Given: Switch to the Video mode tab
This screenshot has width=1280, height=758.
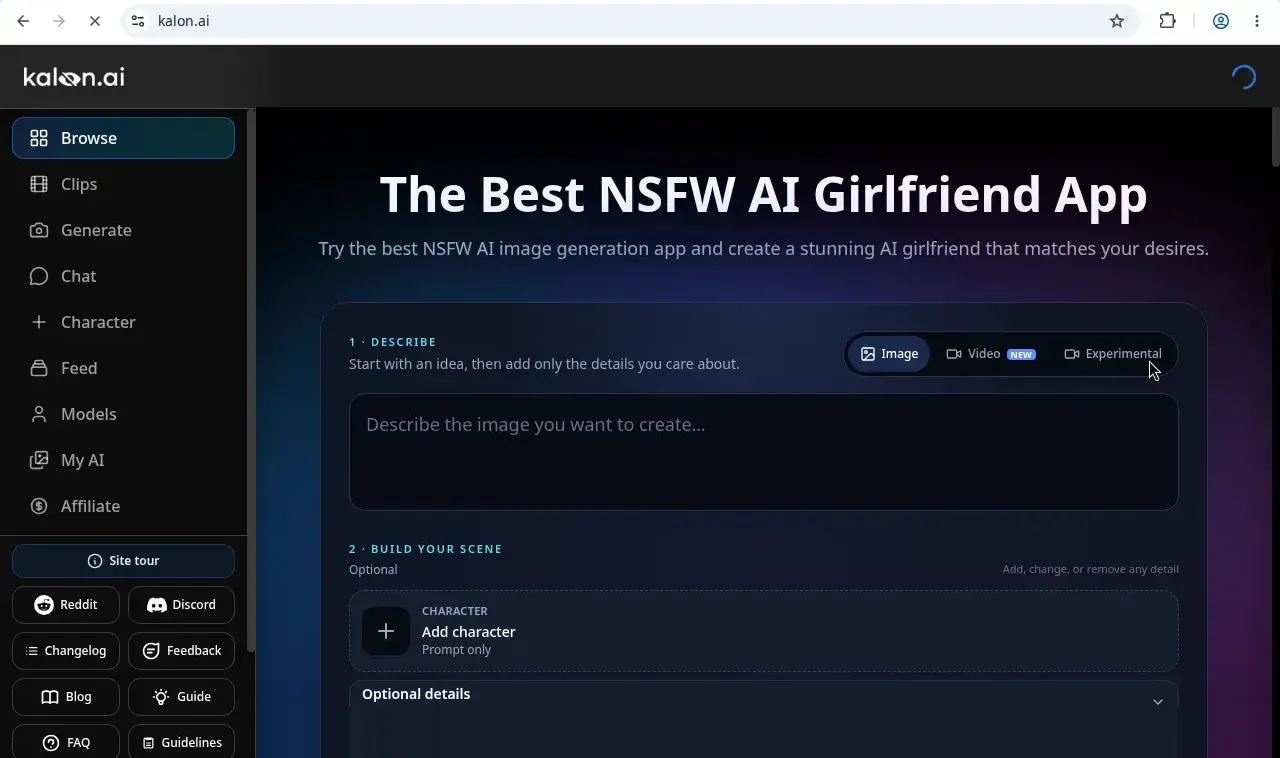Looking at the screenshot, I should pyautogui.click(x=990, y=354).
